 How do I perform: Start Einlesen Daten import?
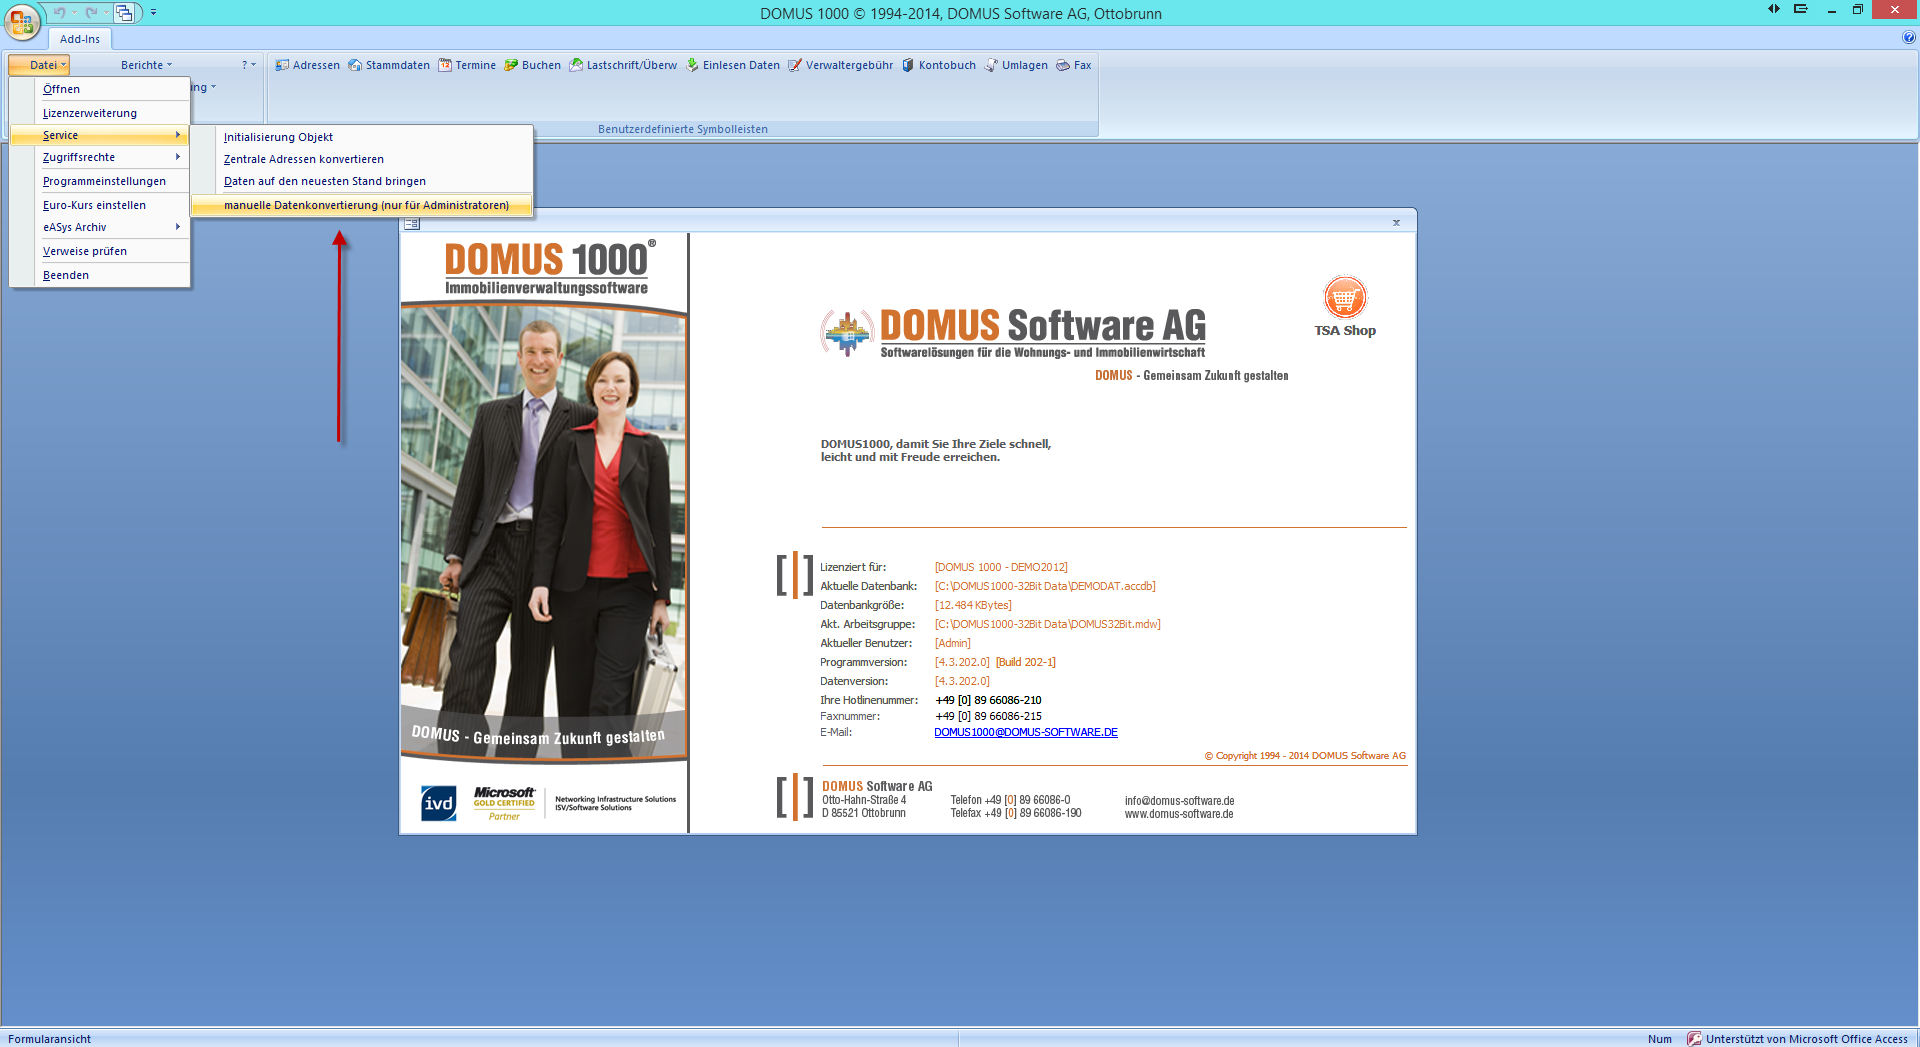(x=732, y=65)
